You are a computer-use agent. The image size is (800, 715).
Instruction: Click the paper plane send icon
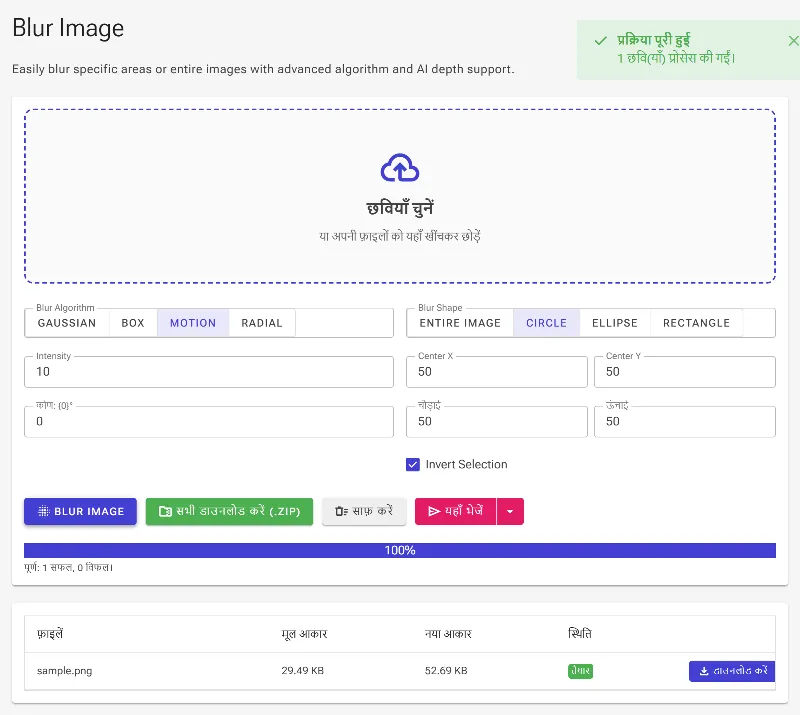(434, 511)
